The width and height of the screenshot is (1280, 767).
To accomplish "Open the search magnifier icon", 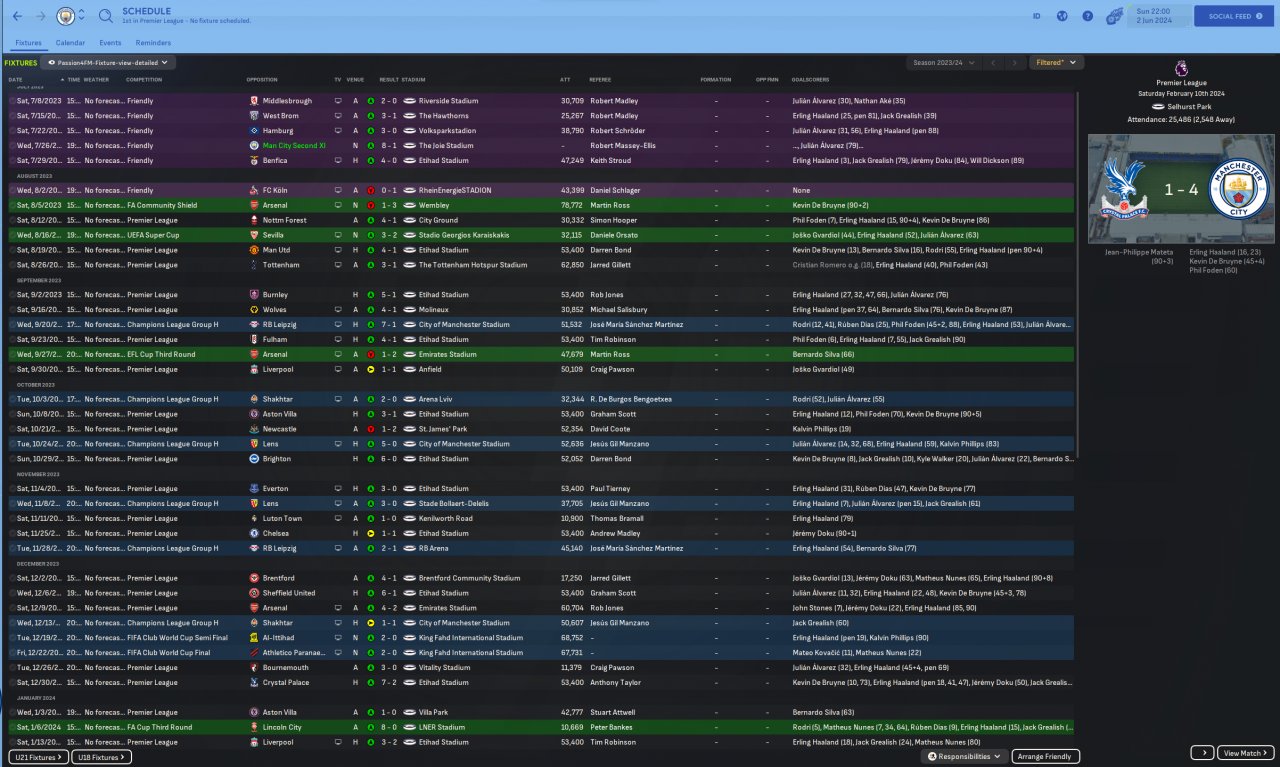I will click(x=106, y=16).
